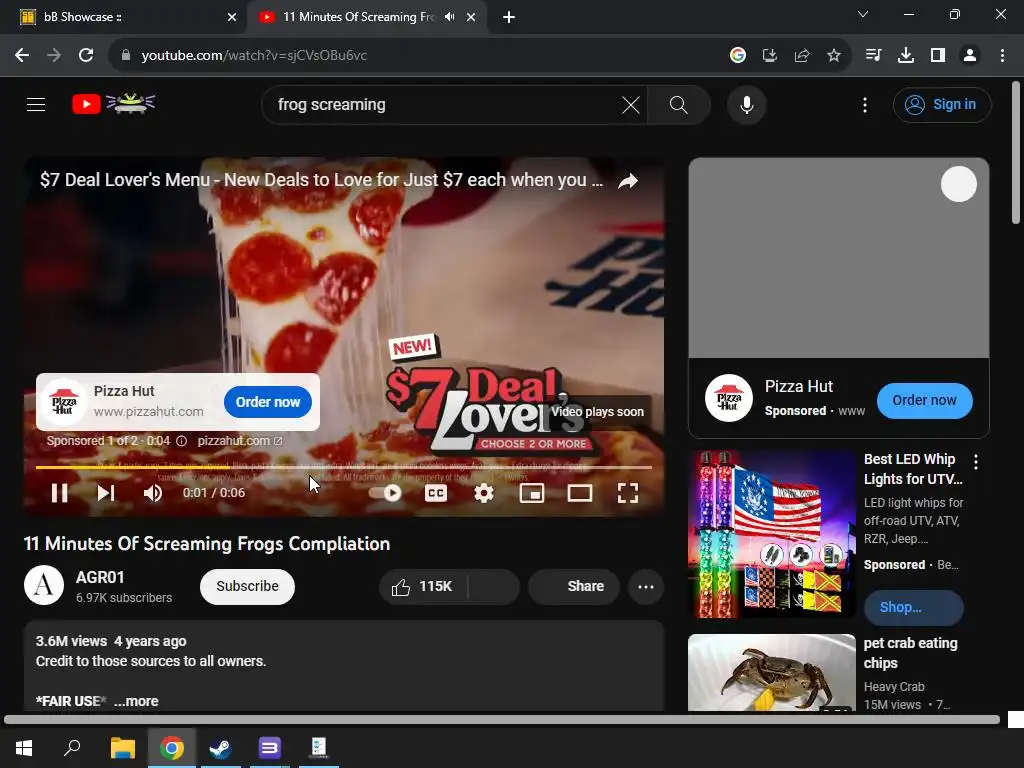The image size is (1024, 768).
Task: Open Chrome downloads icon
Action: click(906, 56)
